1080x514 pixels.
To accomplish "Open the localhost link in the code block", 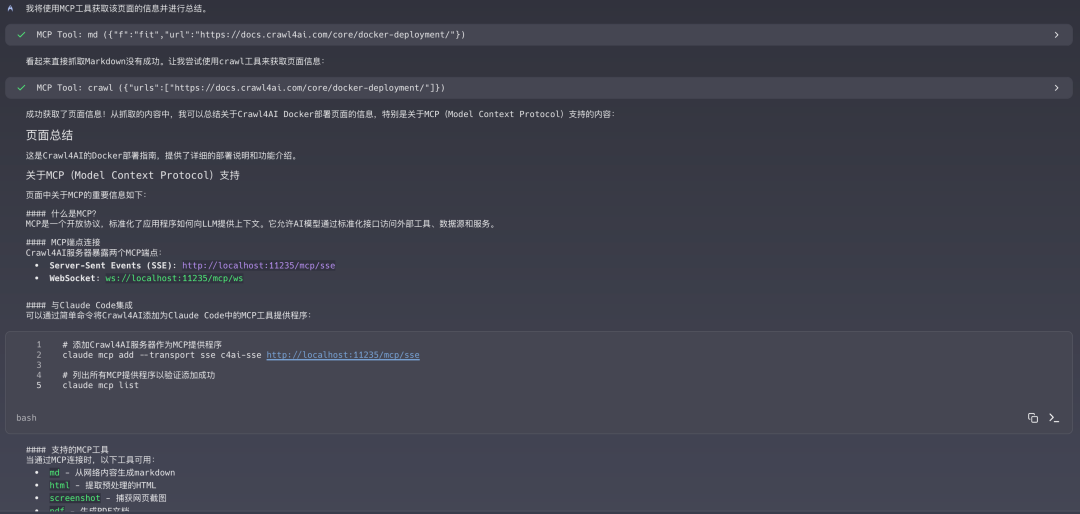I will pyautogui.click(x=343, y=355).
